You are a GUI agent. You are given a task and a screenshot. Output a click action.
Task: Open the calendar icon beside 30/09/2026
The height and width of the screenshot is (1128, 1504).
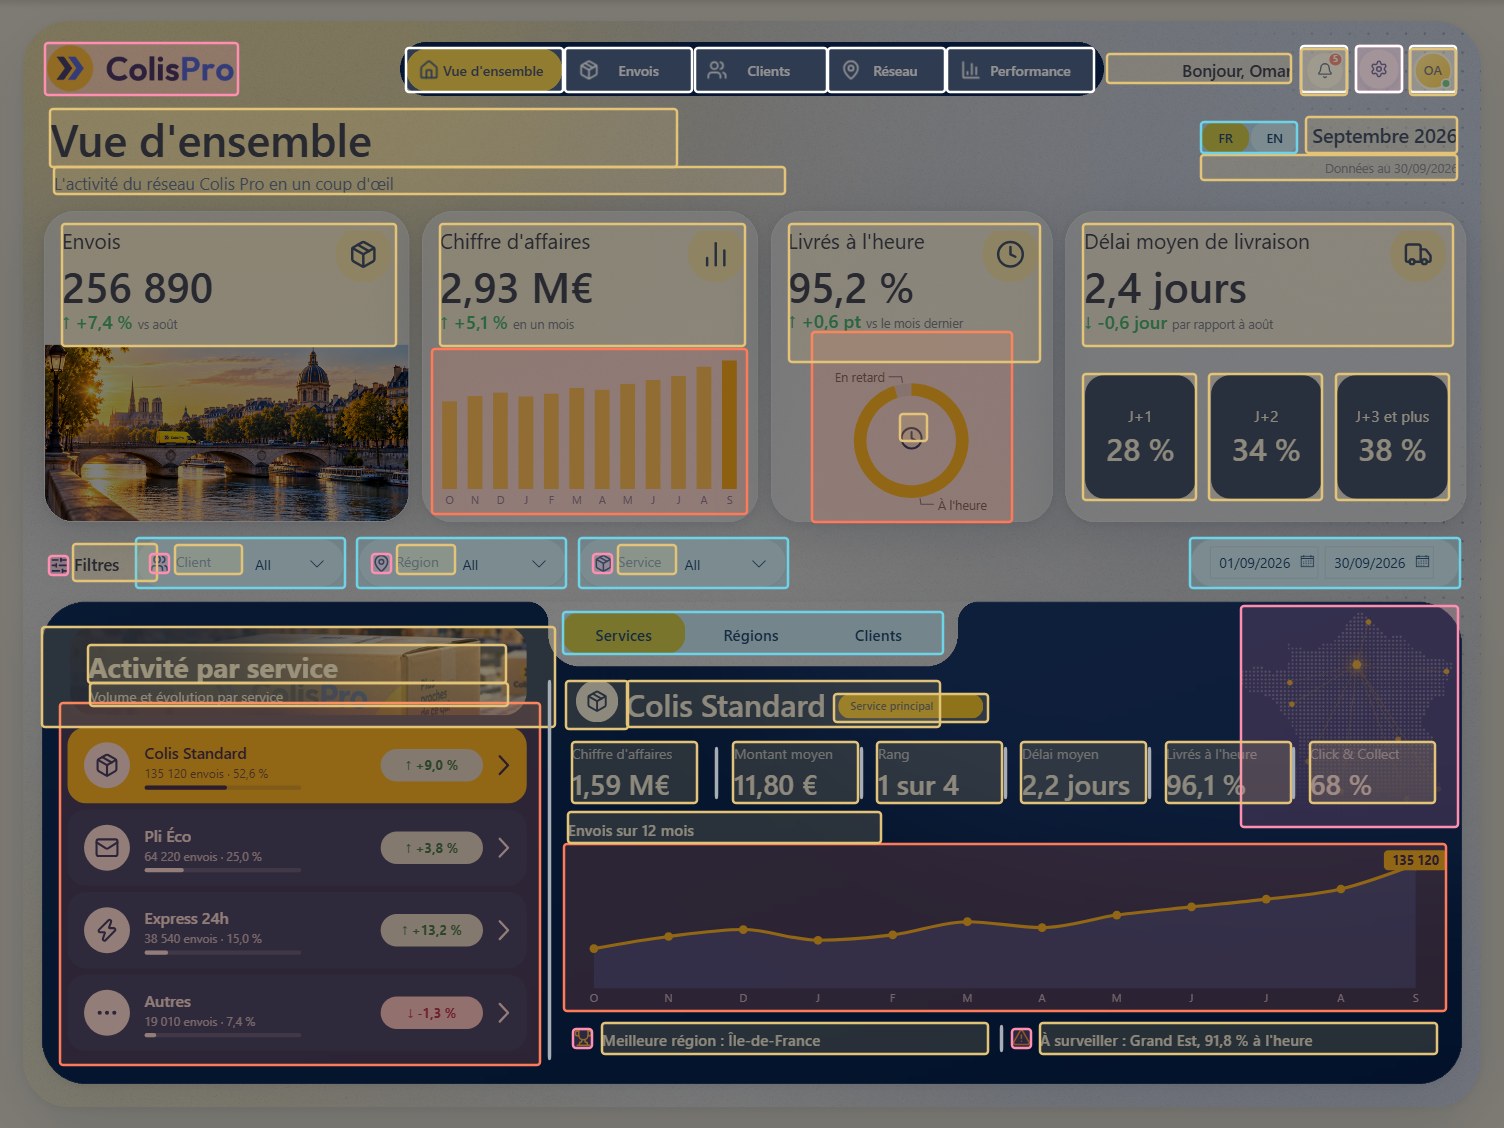click(1423, 562)
